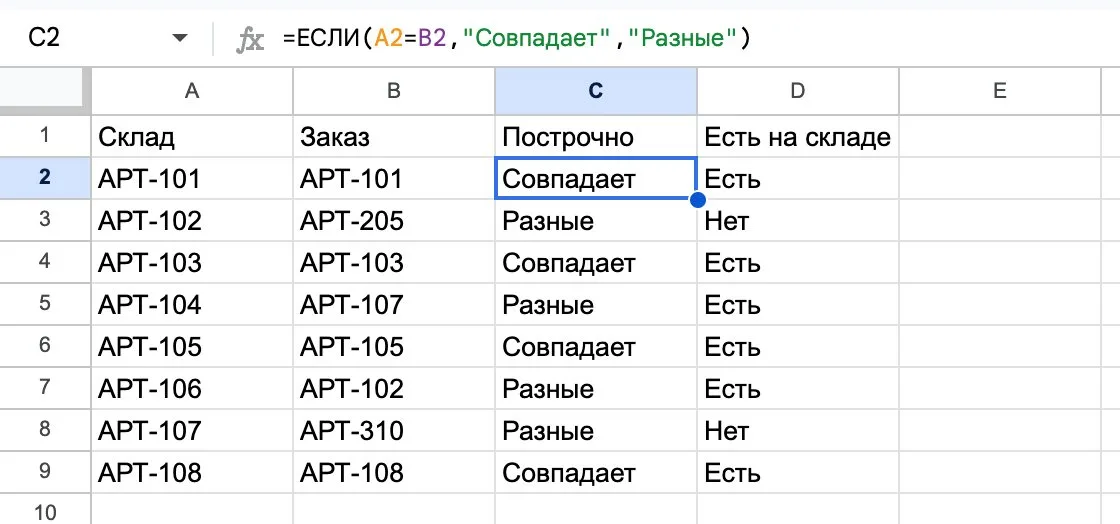The width and height of the screenshot is (1120, 524).
Task: Click 'Разные' in row 5
Action: pyautogui.click(x=596, y=304)
